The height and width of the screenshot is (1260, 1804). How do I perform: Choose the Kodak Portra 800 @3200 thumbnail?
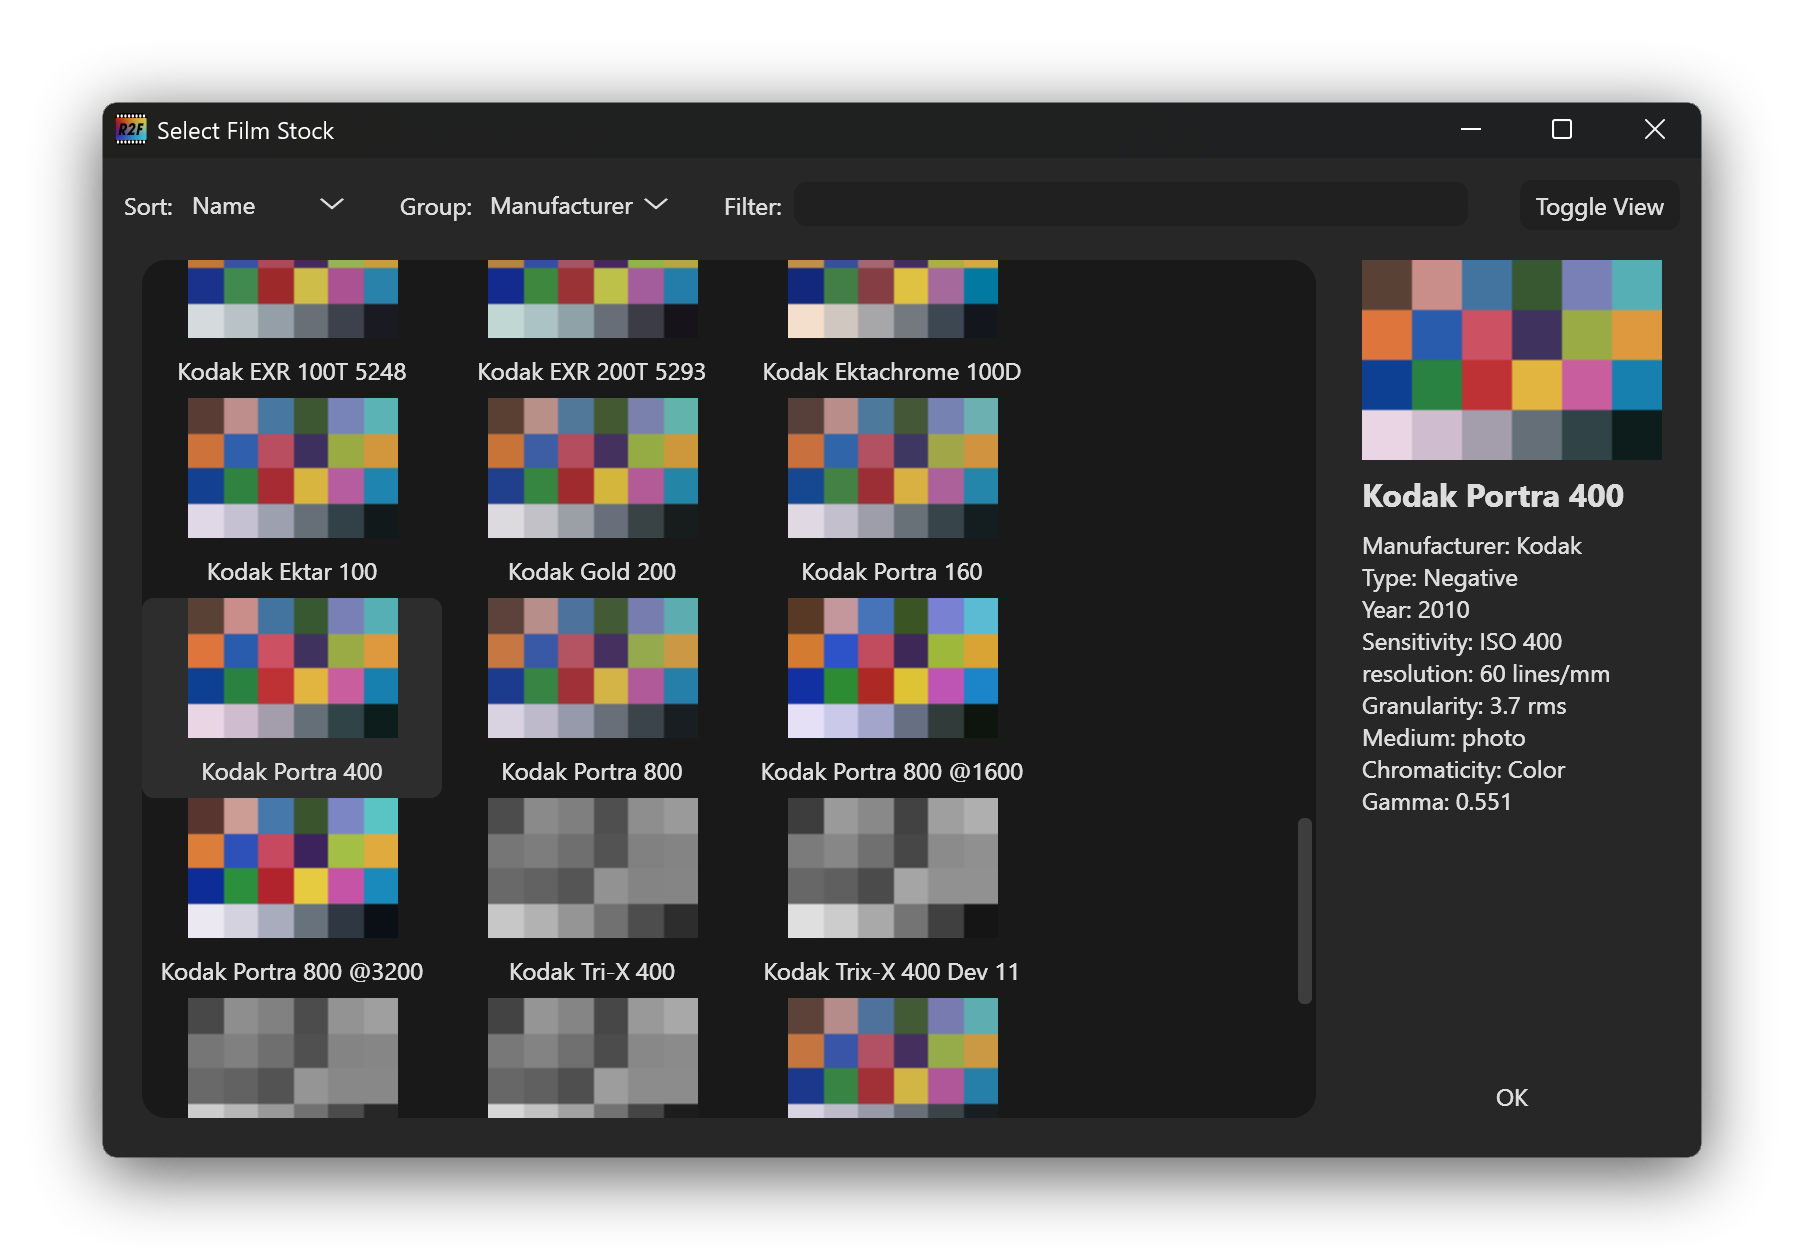(293, 868)
